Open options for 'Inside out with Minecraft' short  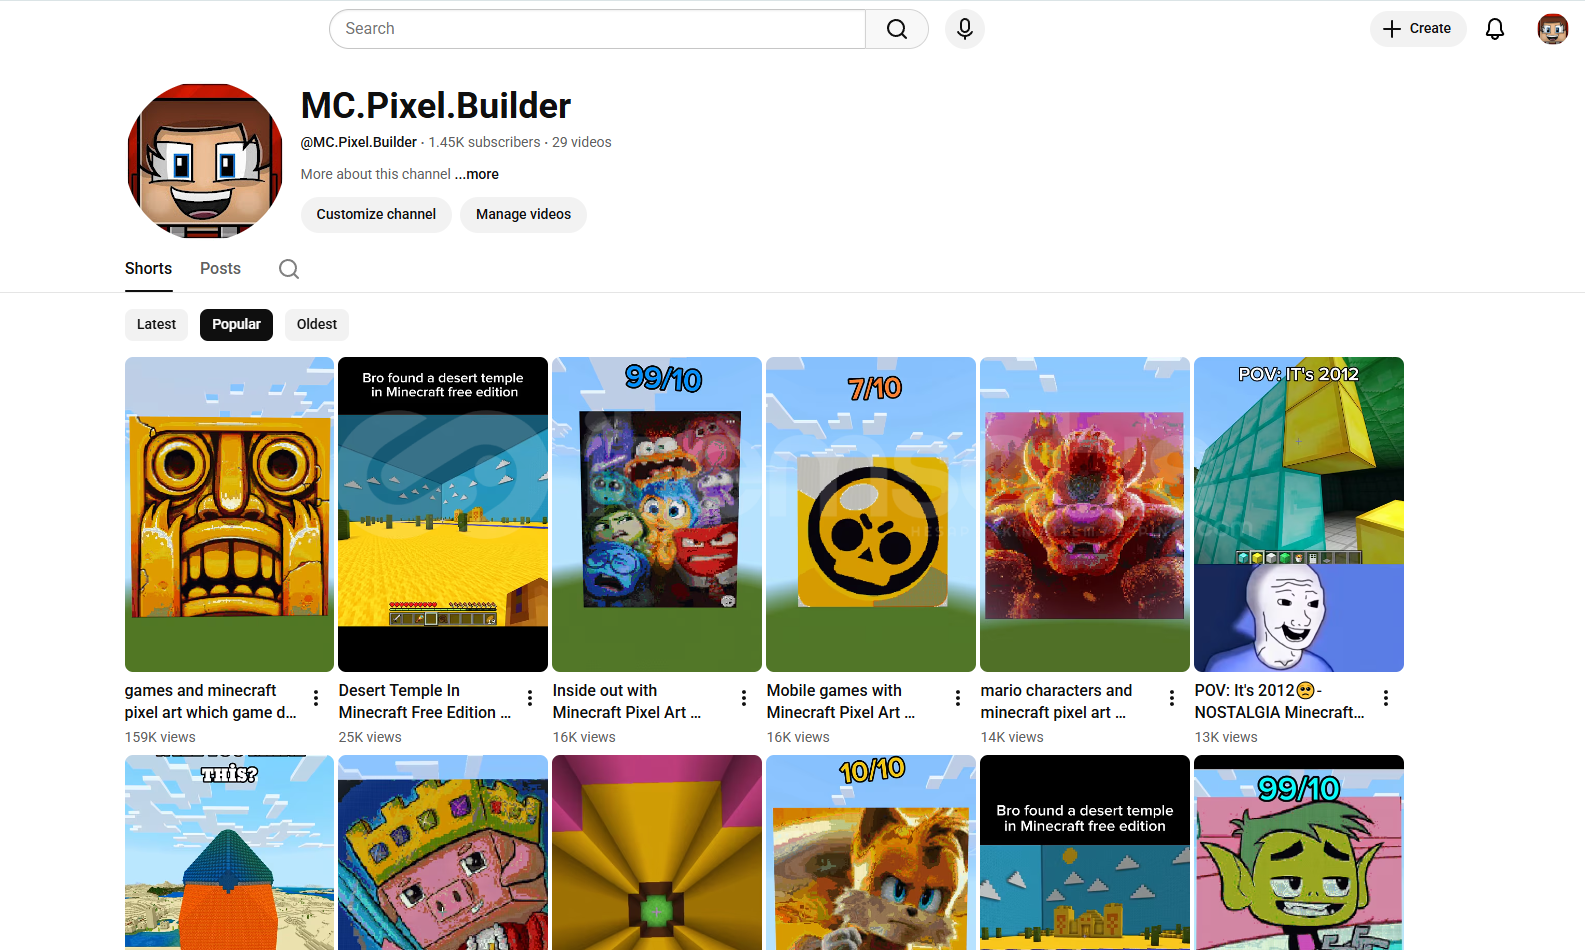pos(744,698)
